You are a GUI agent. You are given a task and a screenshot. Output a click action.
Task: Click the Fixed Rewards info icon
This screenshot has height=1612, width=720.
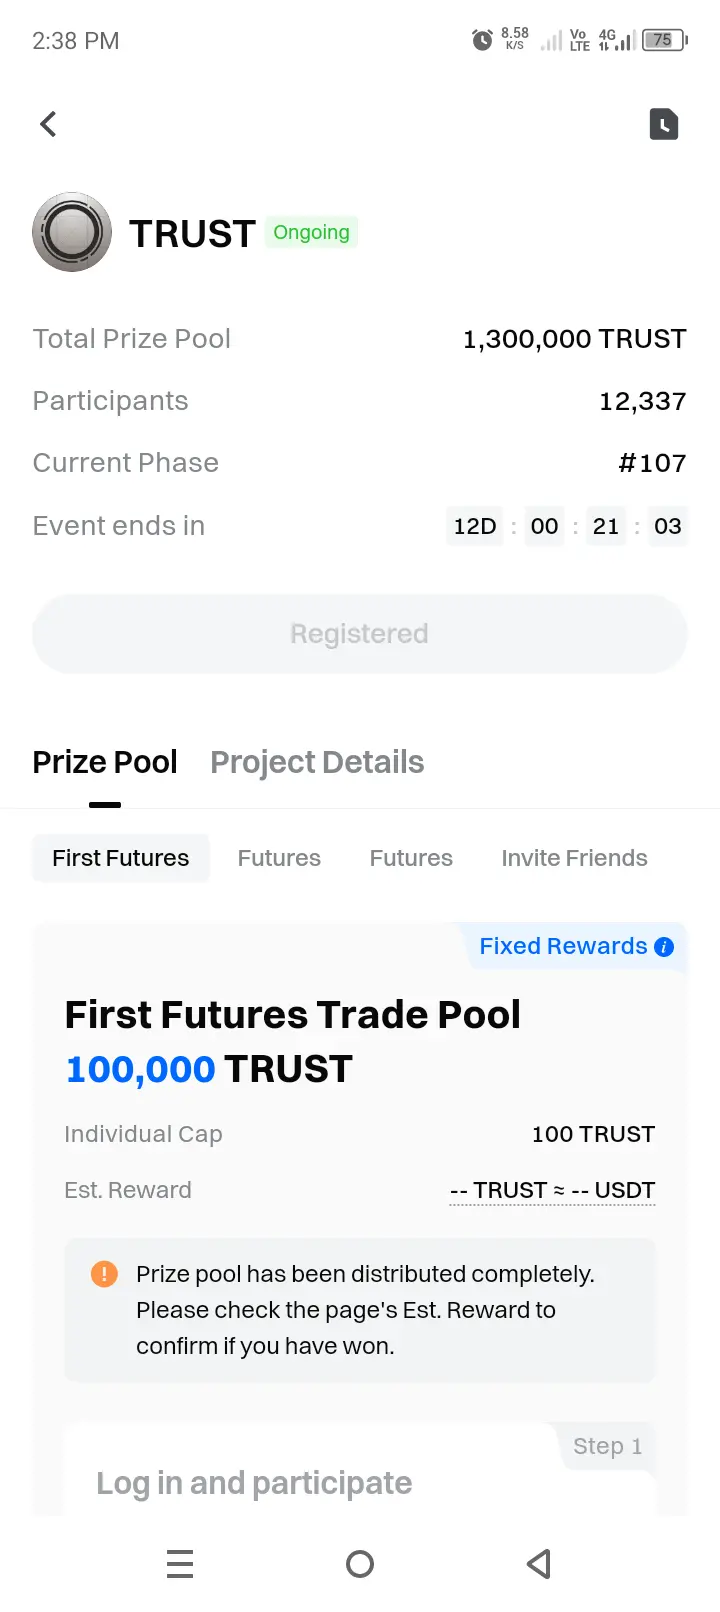(664, 947)
